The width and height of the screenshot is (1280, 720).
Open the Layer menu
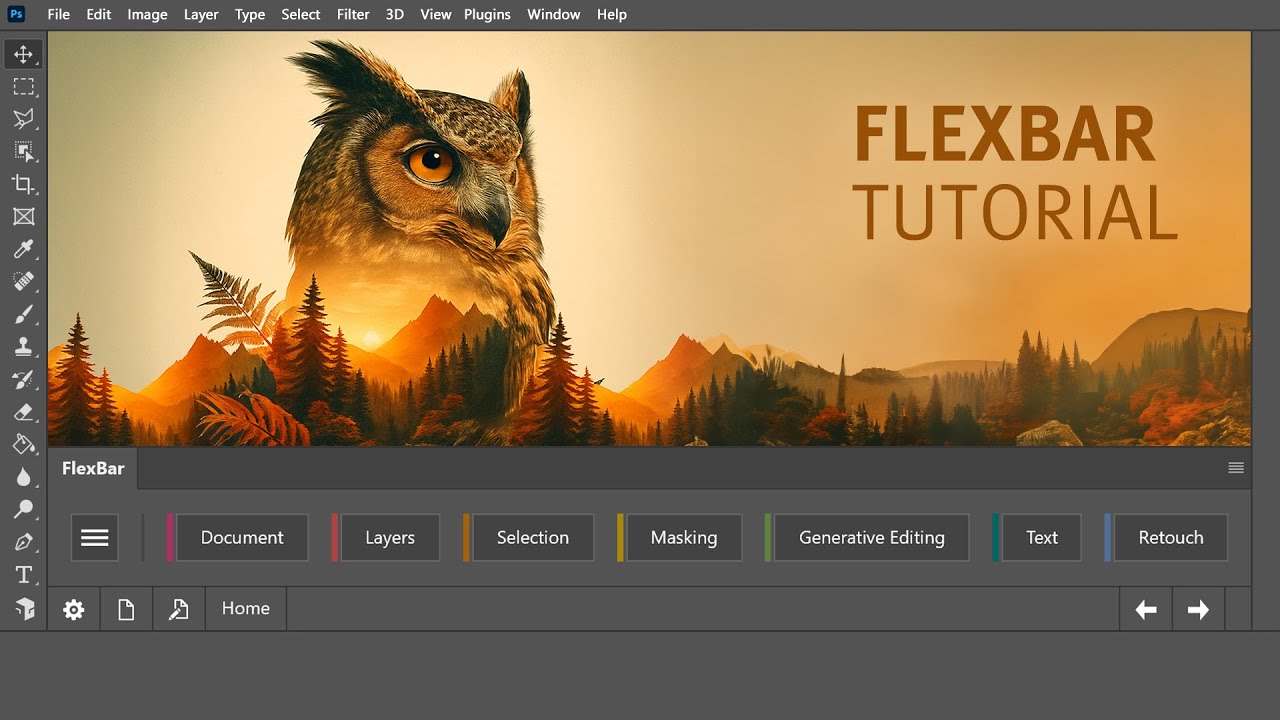click(x=201, y=14)
